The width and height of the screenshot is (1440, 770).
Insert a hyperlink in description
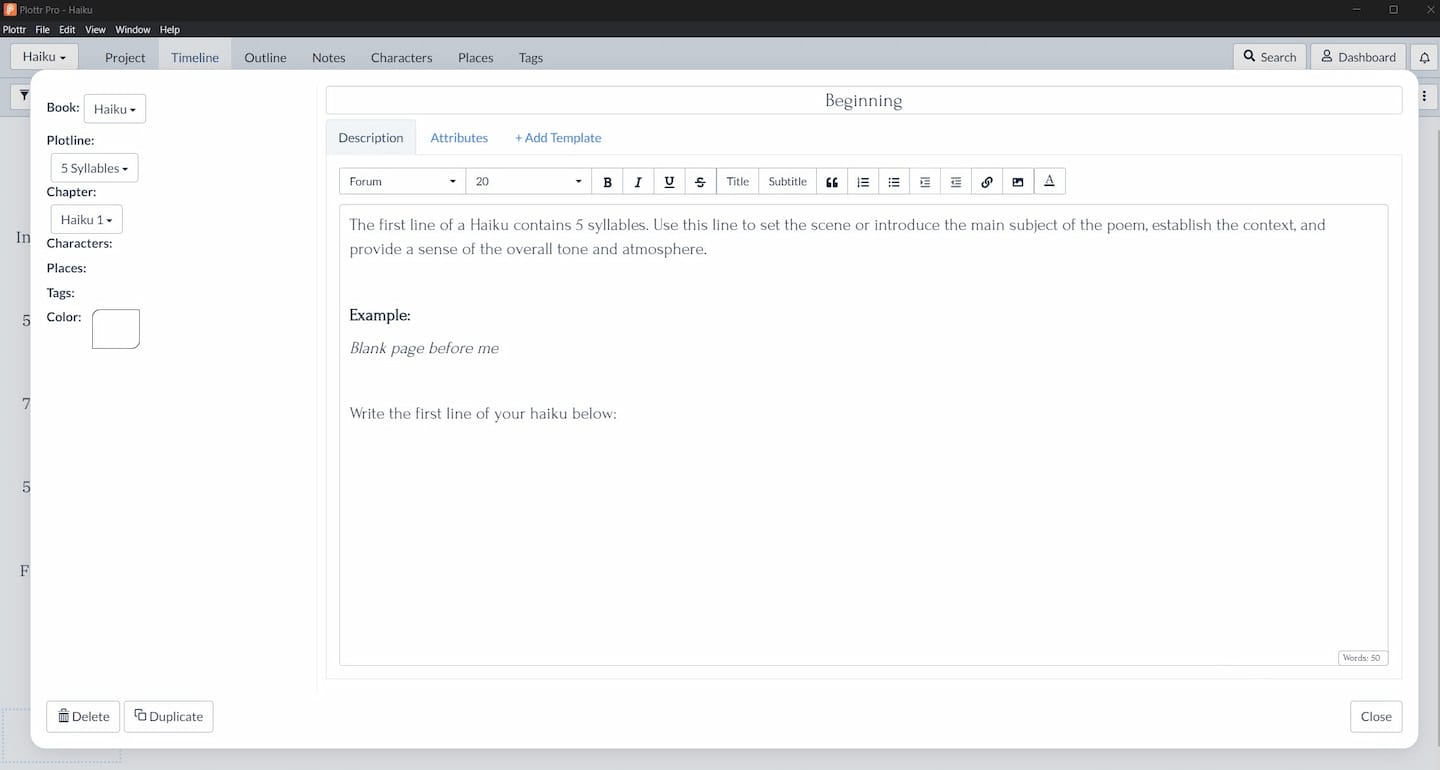pyautogui.click(x=987, y=182)
